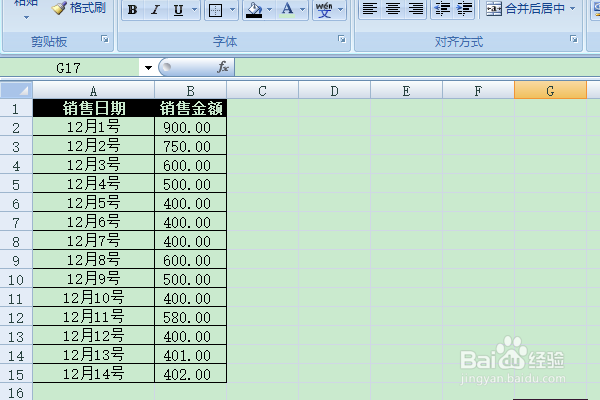Apply font color A icon

click(x=287, y=10)
